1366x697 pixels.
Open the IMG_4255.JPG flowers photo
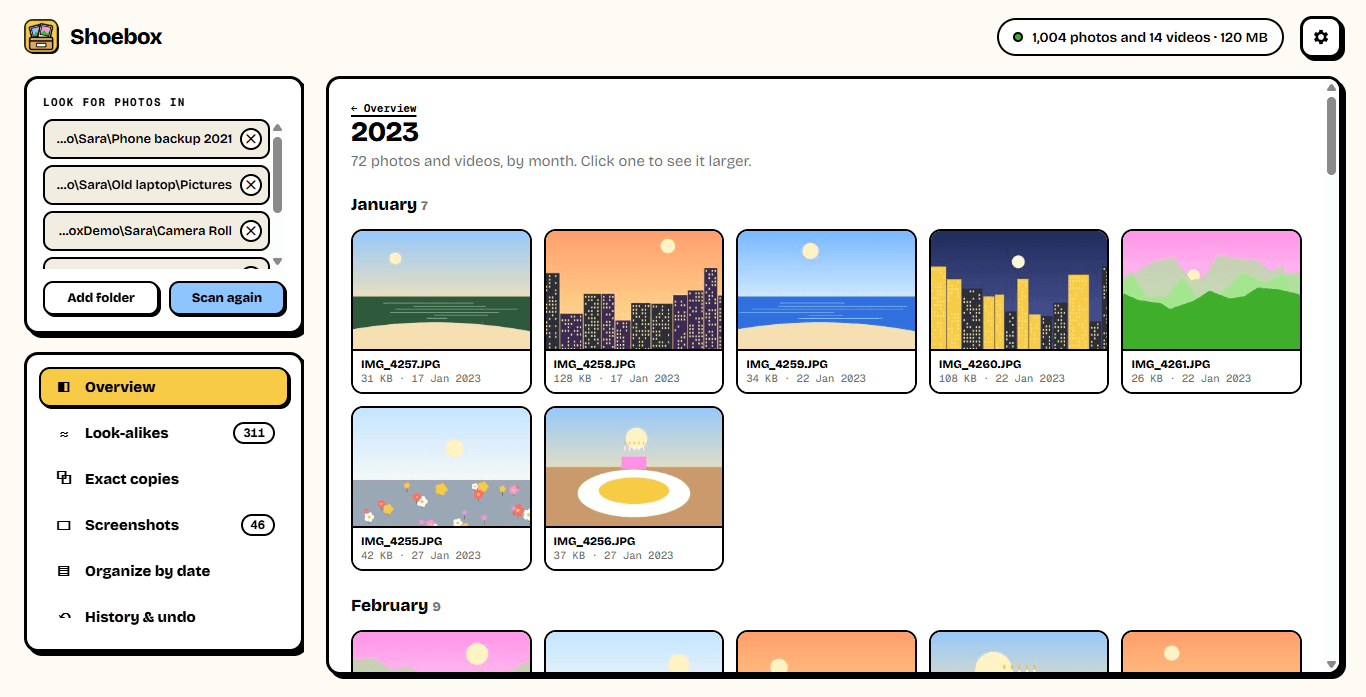[x=441, y=489]
